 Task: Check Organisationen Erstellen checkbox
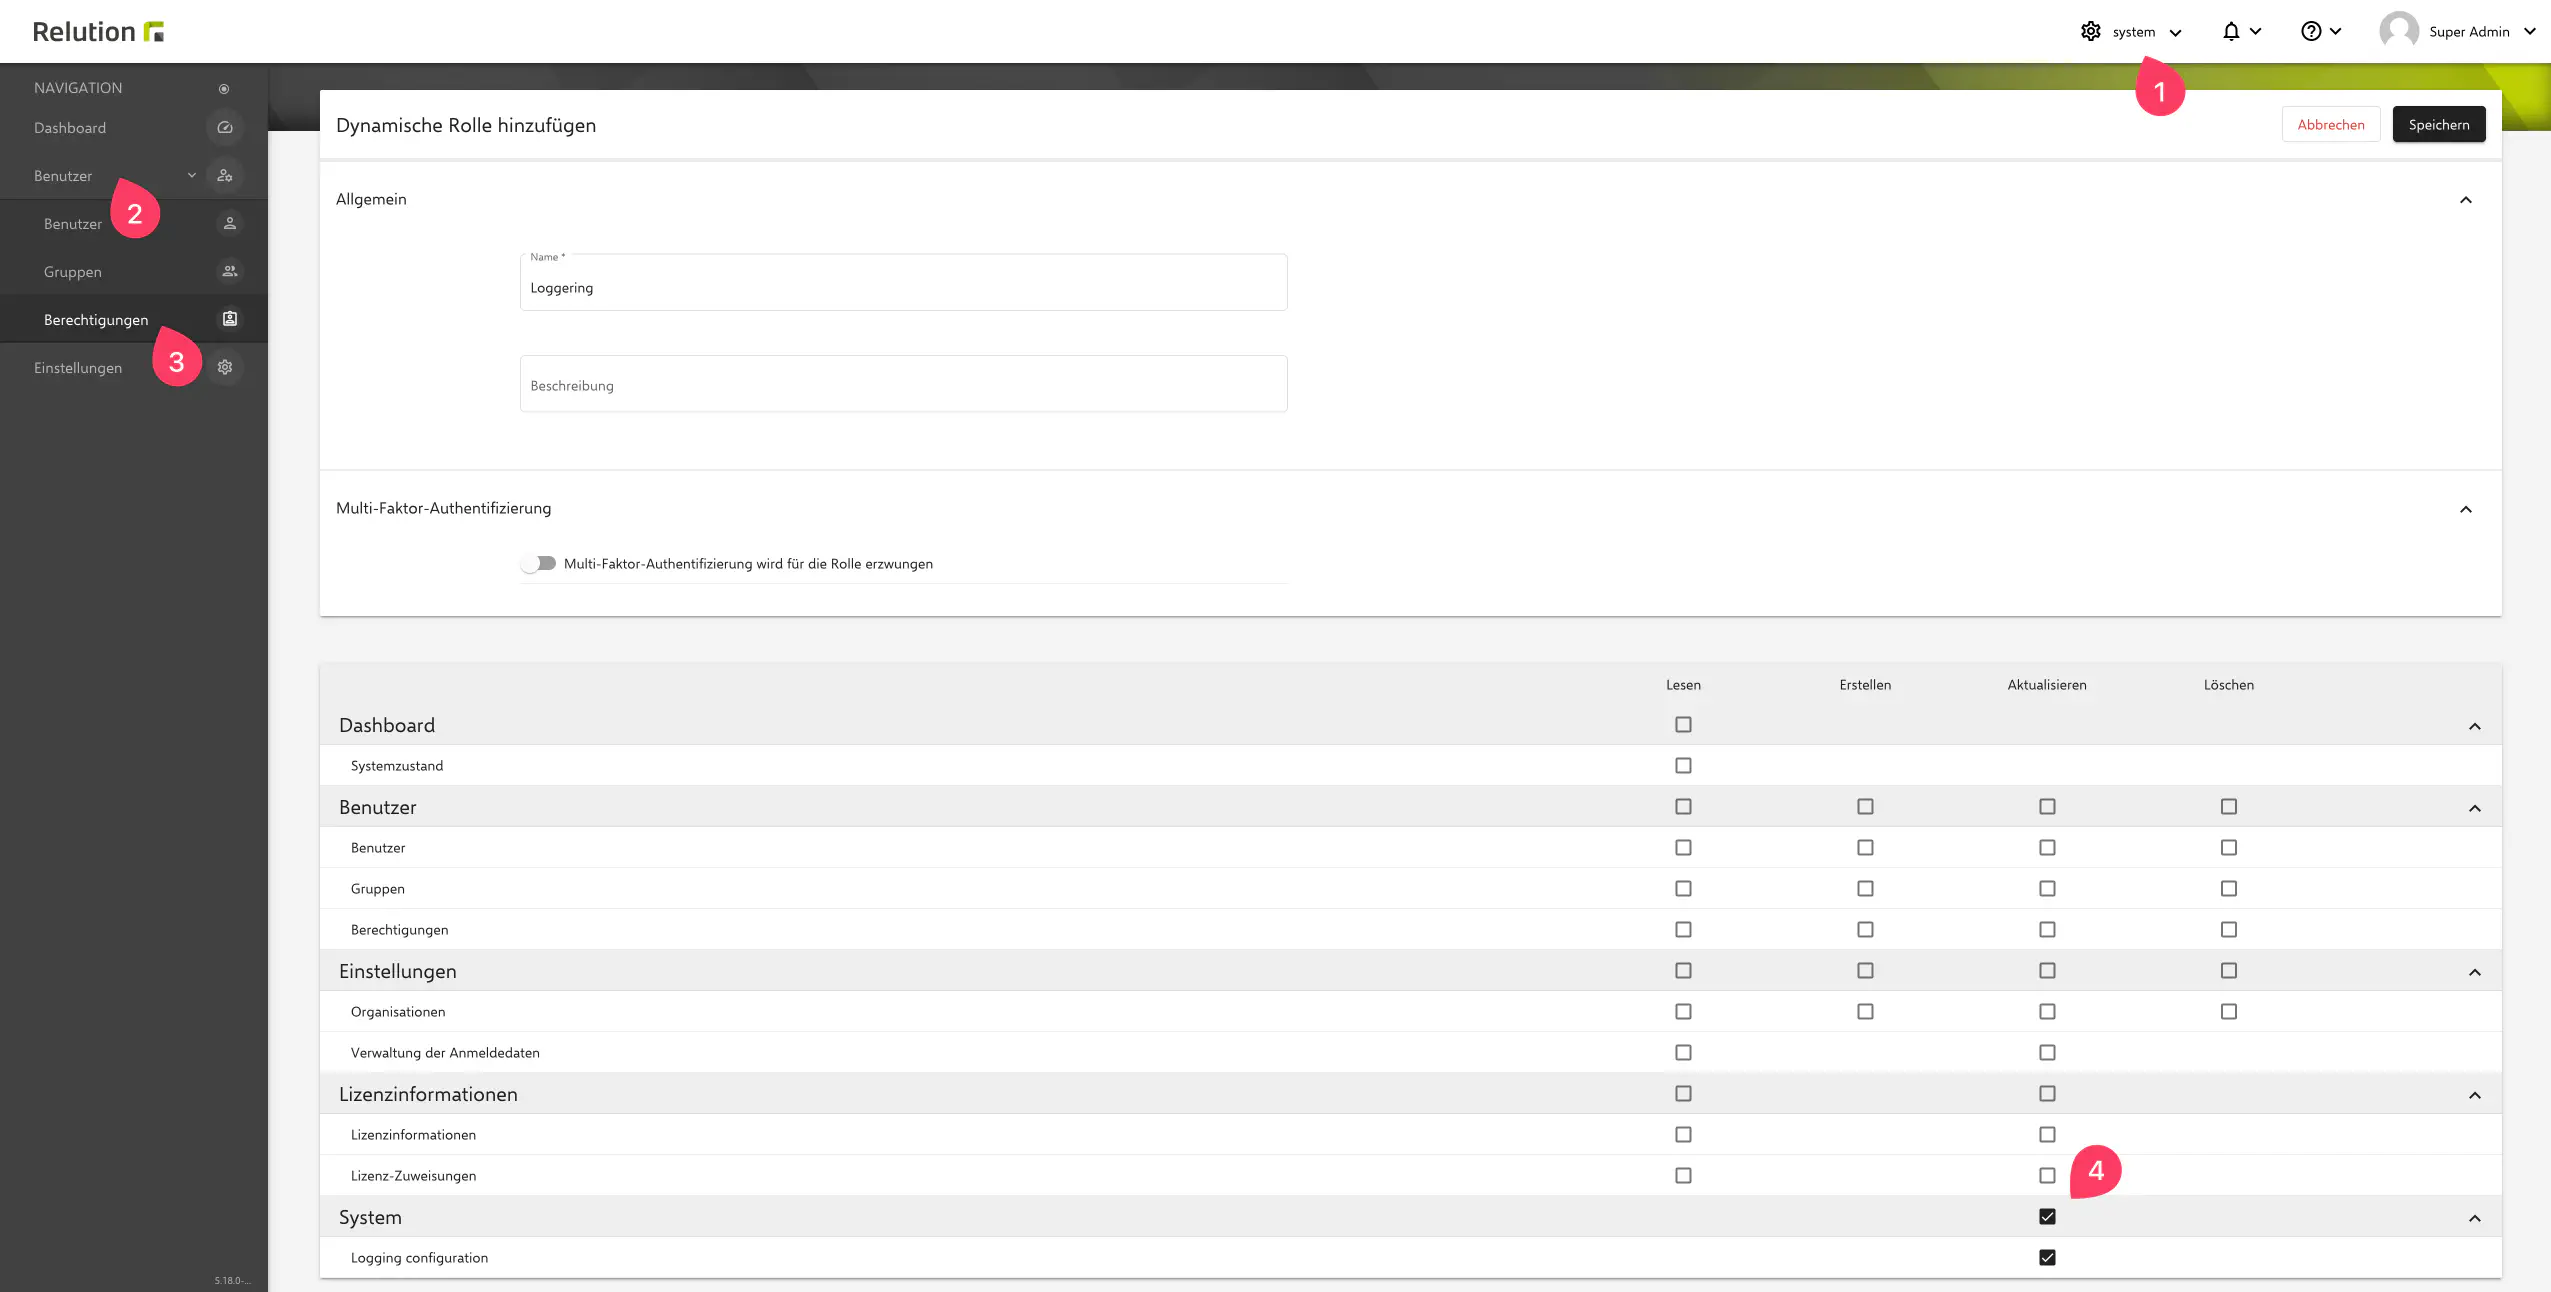click(1865, 1011)
